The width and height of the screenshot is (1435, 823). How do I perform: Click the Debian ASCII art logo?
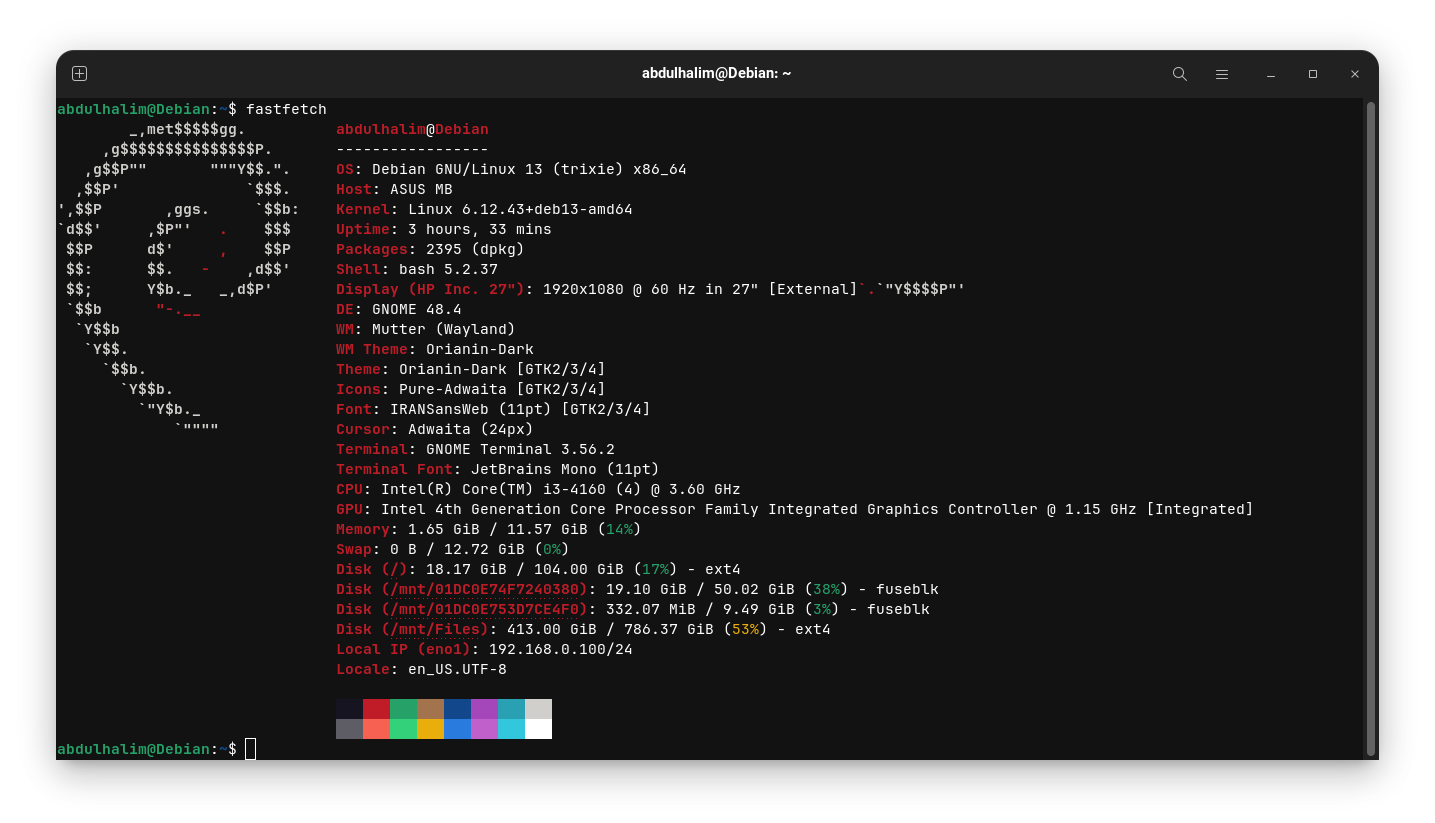coord(175,270)
